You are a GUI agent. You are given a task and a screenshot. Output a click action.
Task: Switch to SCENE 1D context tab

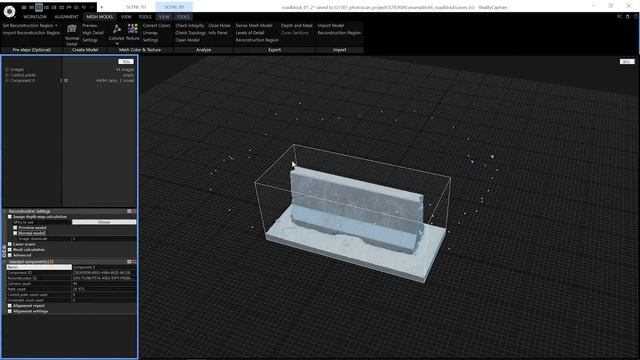136,7
